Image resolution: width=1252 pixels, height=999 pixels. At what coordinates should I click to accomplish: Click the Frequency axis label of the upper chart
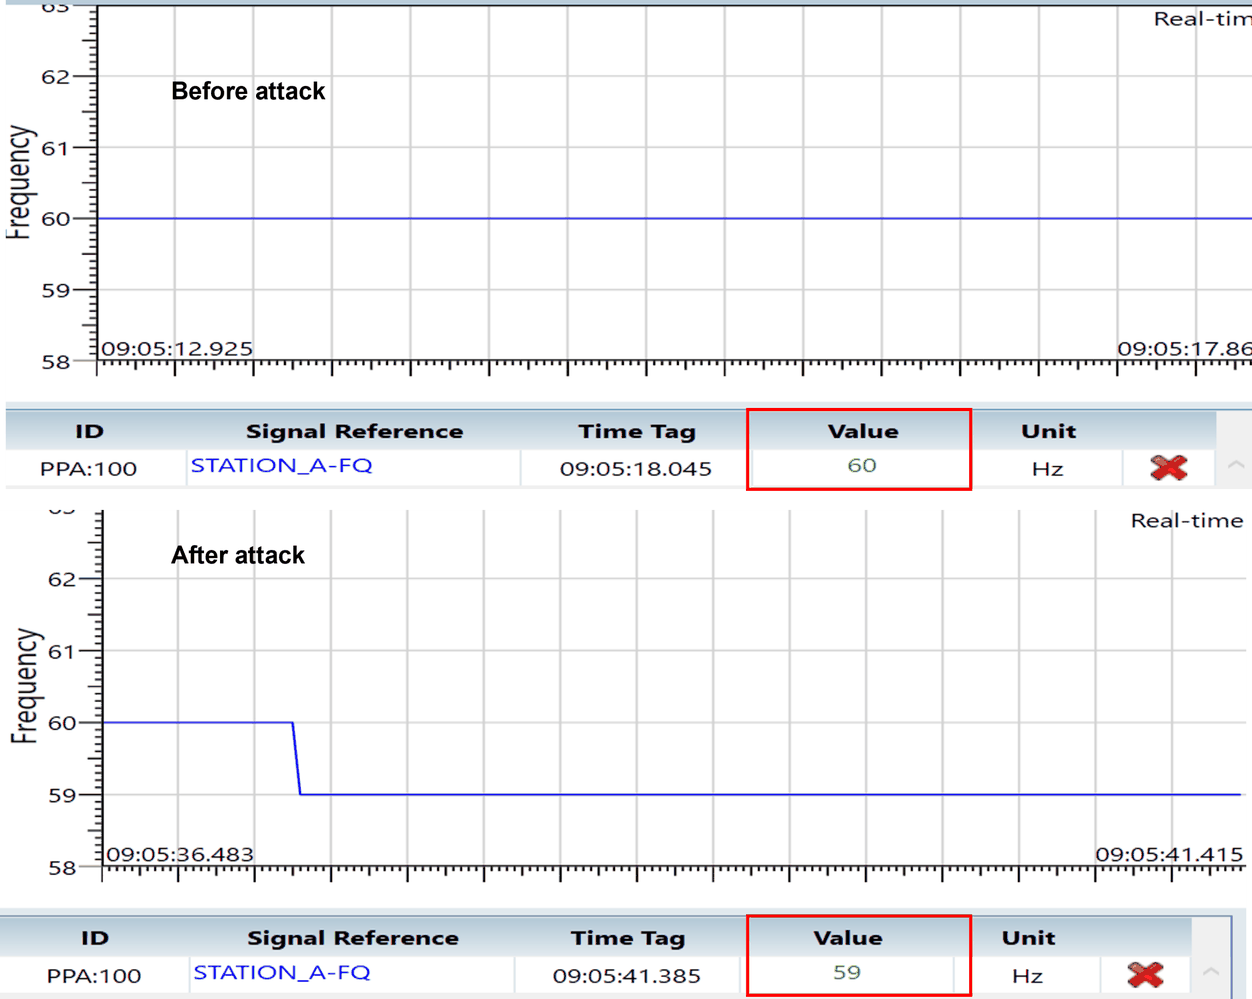click(20, 182)
